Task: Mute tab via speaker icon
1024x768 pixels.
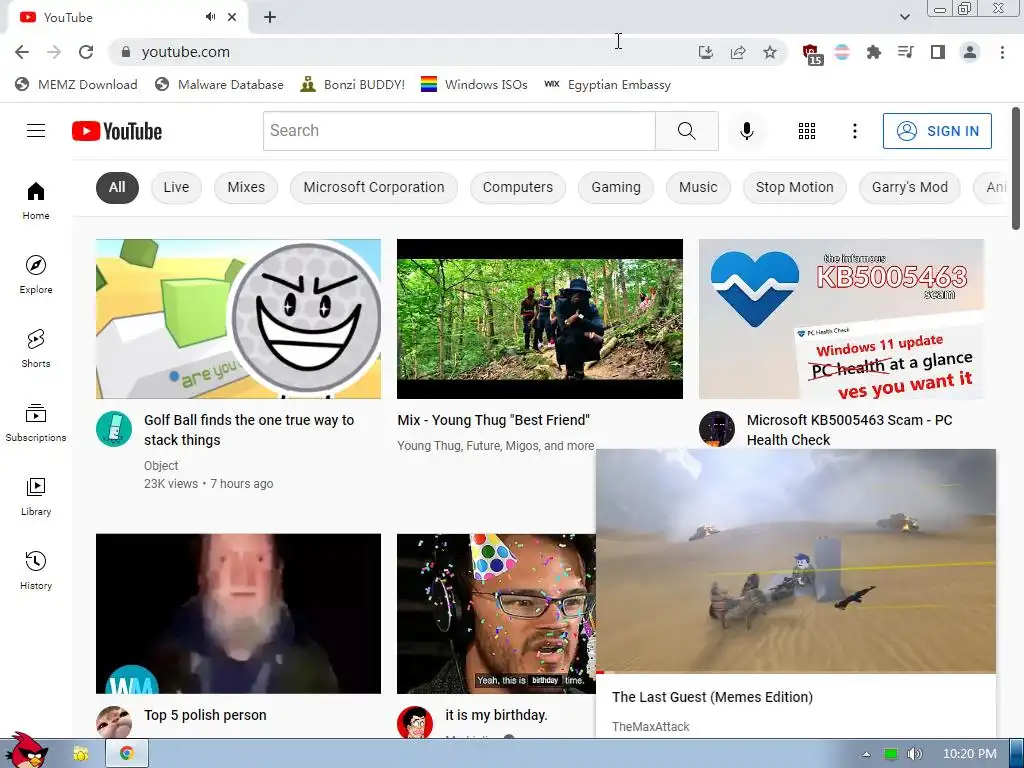Action: 210,17
